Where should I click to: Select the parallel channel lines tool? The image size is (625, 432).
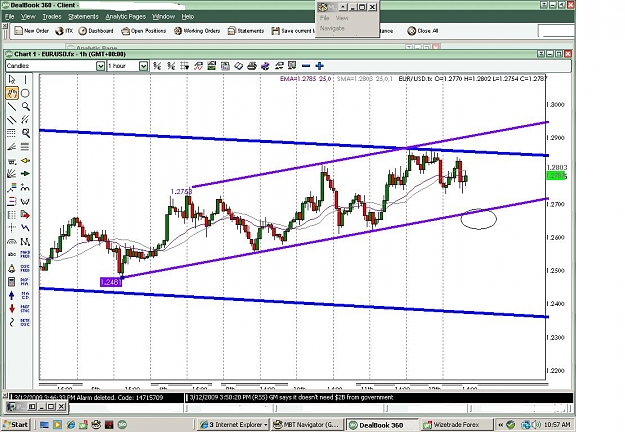click(12, 120)
